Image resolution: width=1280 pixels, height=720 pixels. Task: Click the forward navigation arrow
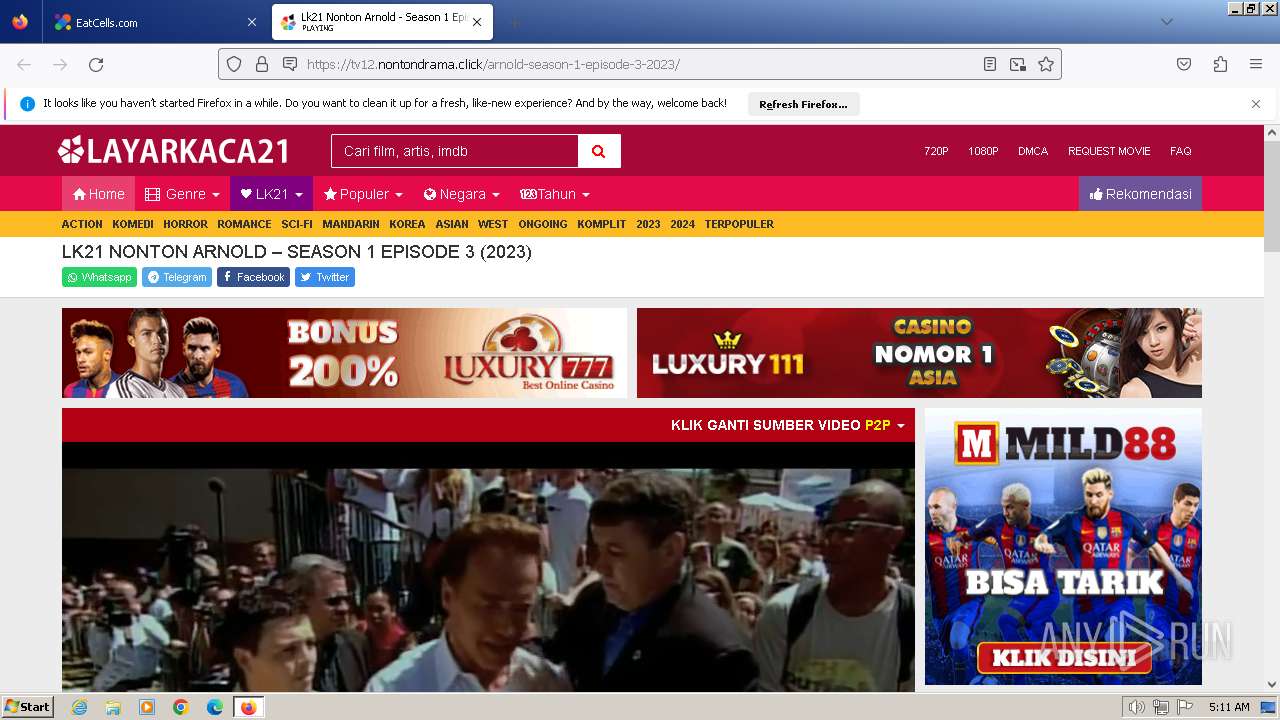60,64
